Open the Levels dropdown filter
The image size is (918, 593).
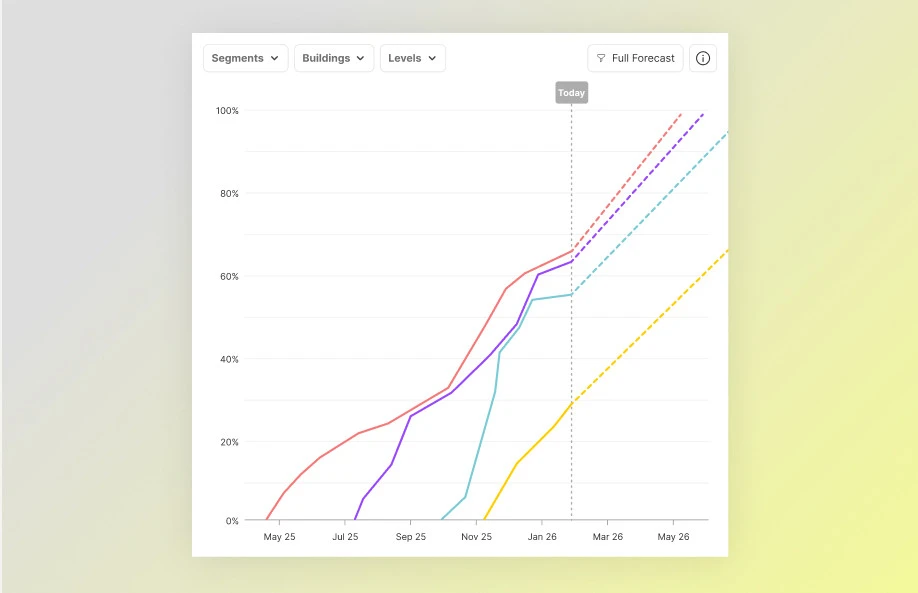pyautogui.click(x=412, y=58)
